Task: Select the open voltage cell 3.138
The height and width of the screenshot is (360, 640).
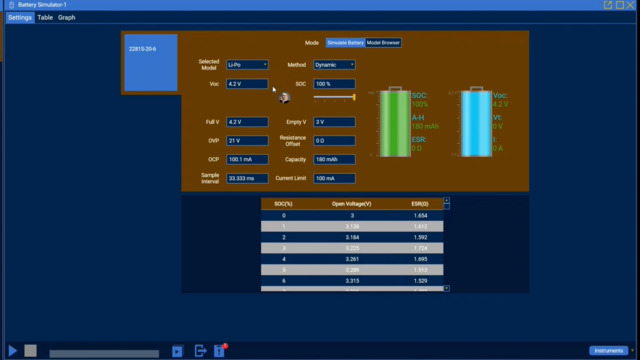Action: coord(352,227)
